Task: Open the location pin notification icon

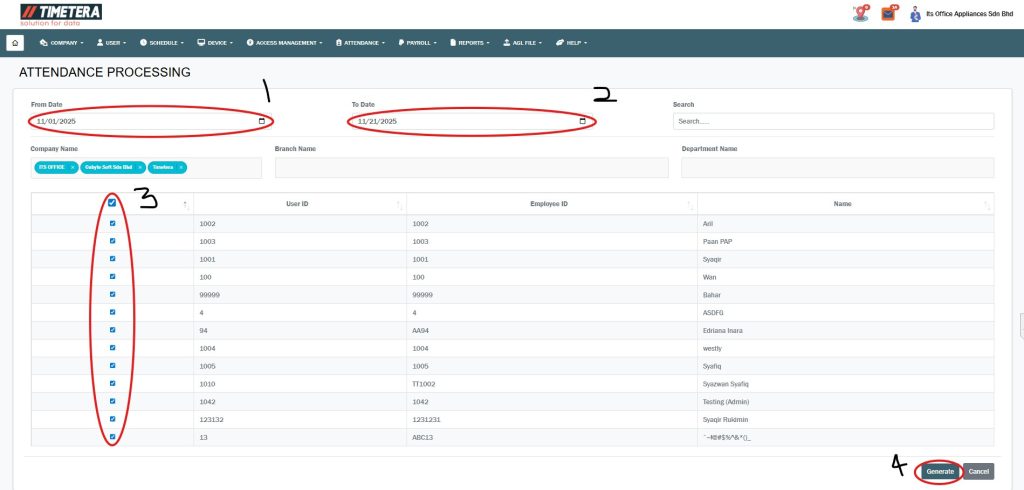Action: click(x=859, y=14)
